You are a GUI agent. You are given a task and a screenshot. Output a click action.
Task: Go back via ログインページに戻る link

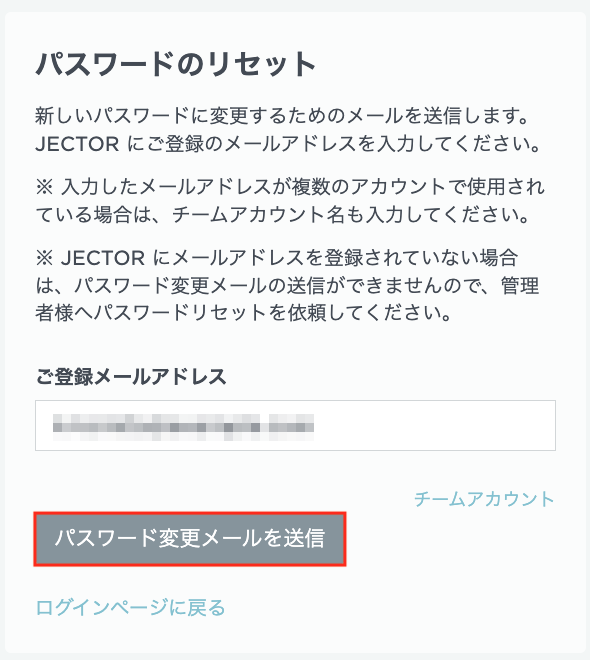click(x=130, y=607)
